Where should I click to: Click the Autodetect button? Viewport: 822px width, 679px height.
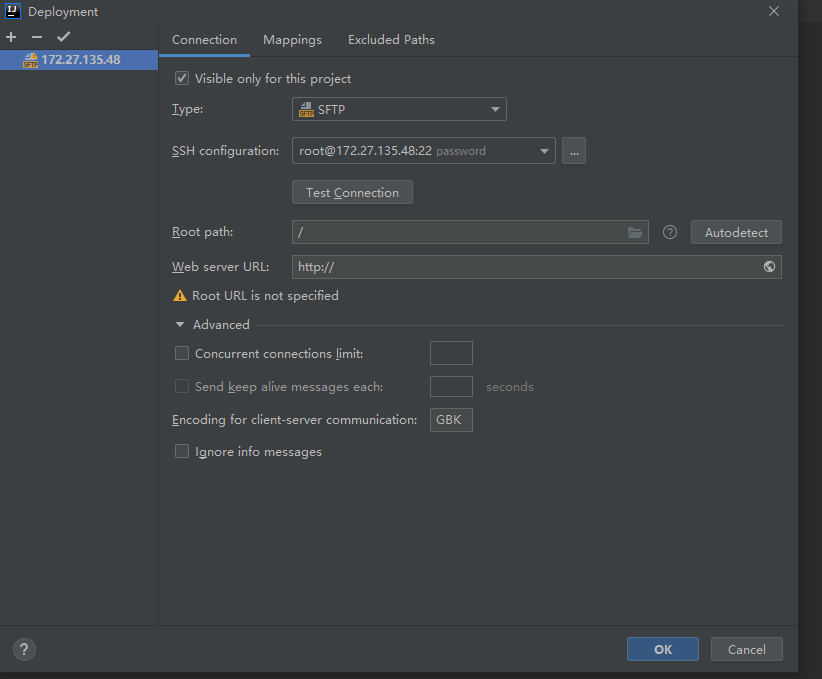point(736,232)
